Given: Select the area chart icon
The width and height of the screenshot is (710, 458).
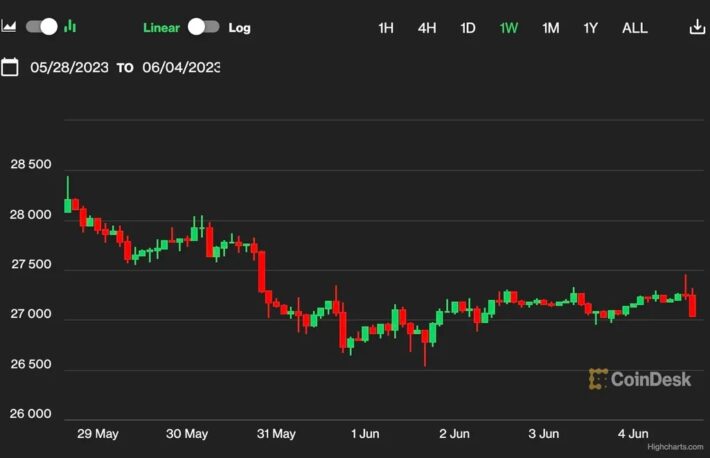Looking at the screenshot, I should [x=9, y=27].
